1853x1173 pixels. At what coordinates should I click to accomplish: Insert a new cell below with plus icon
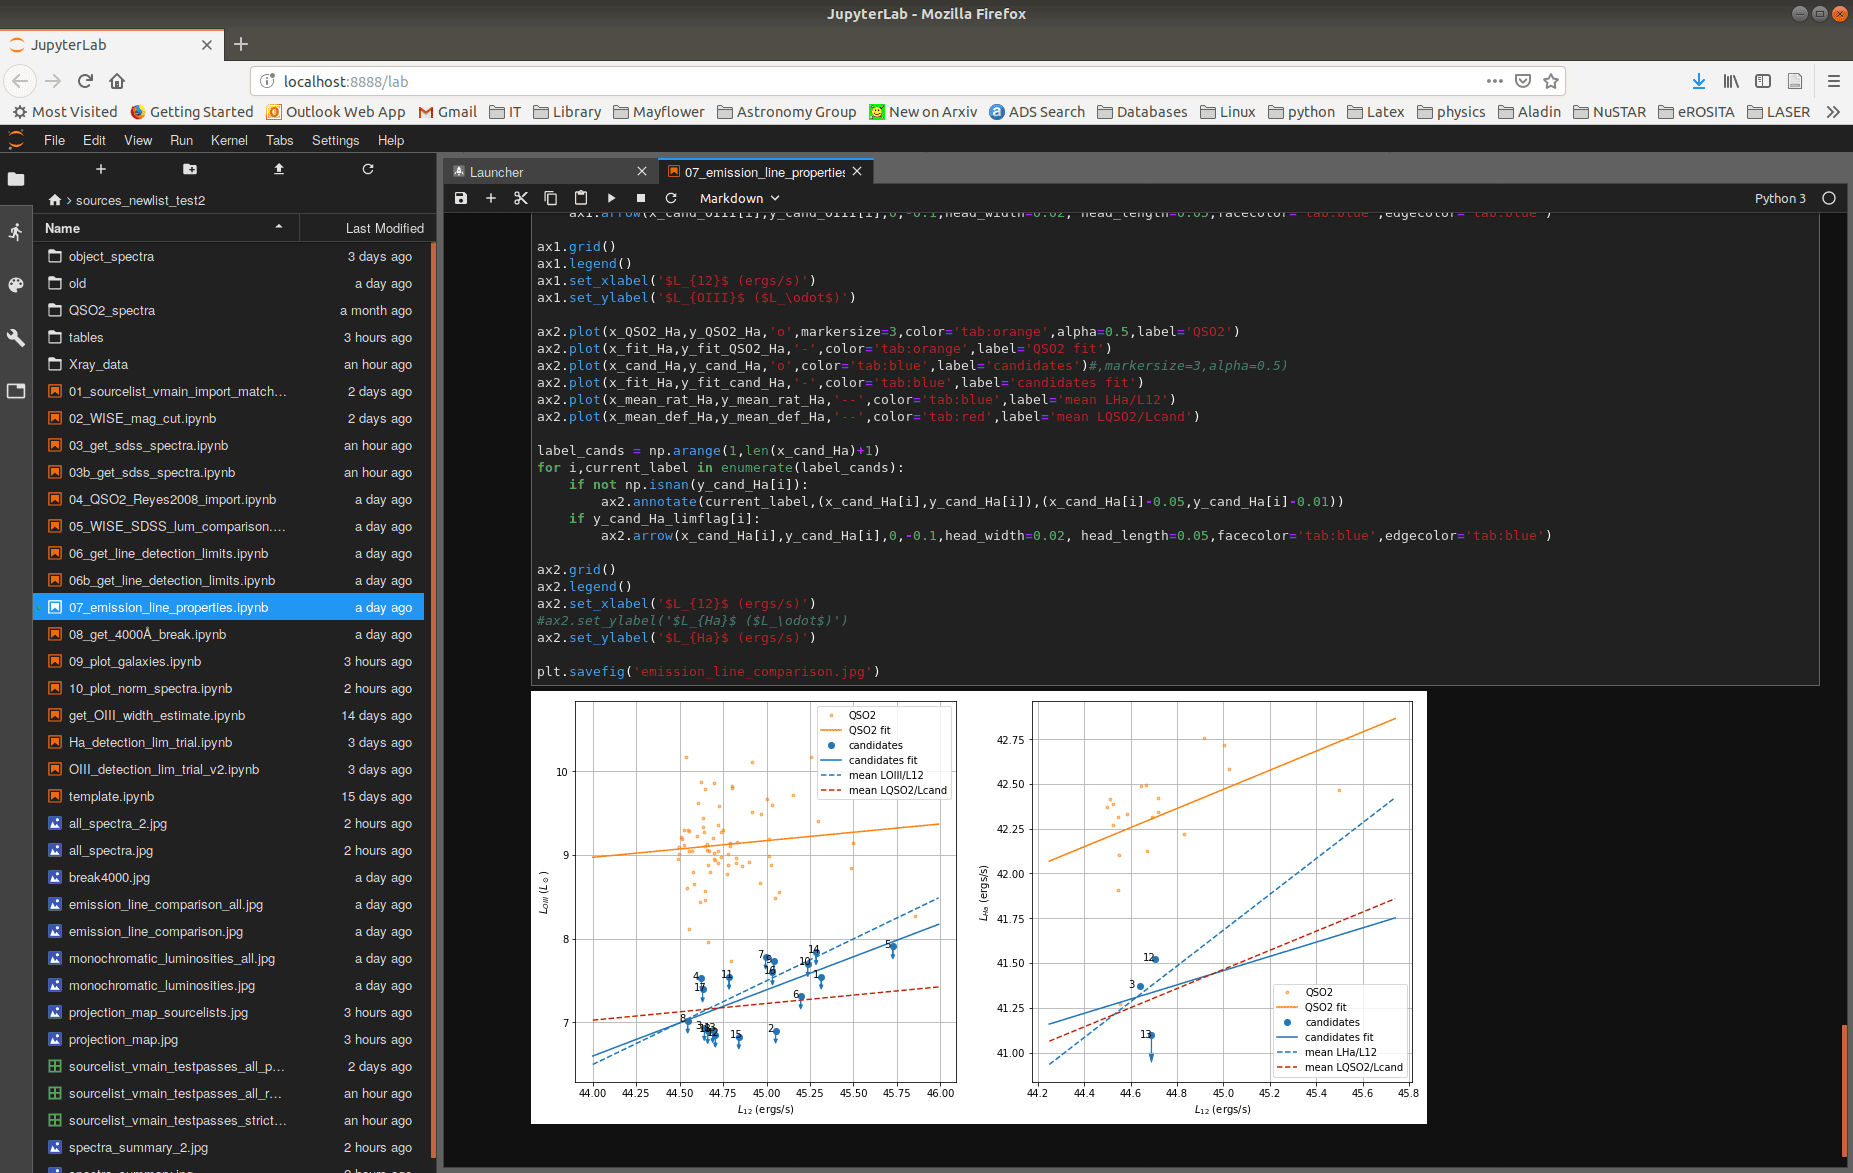tap(491, 198)
